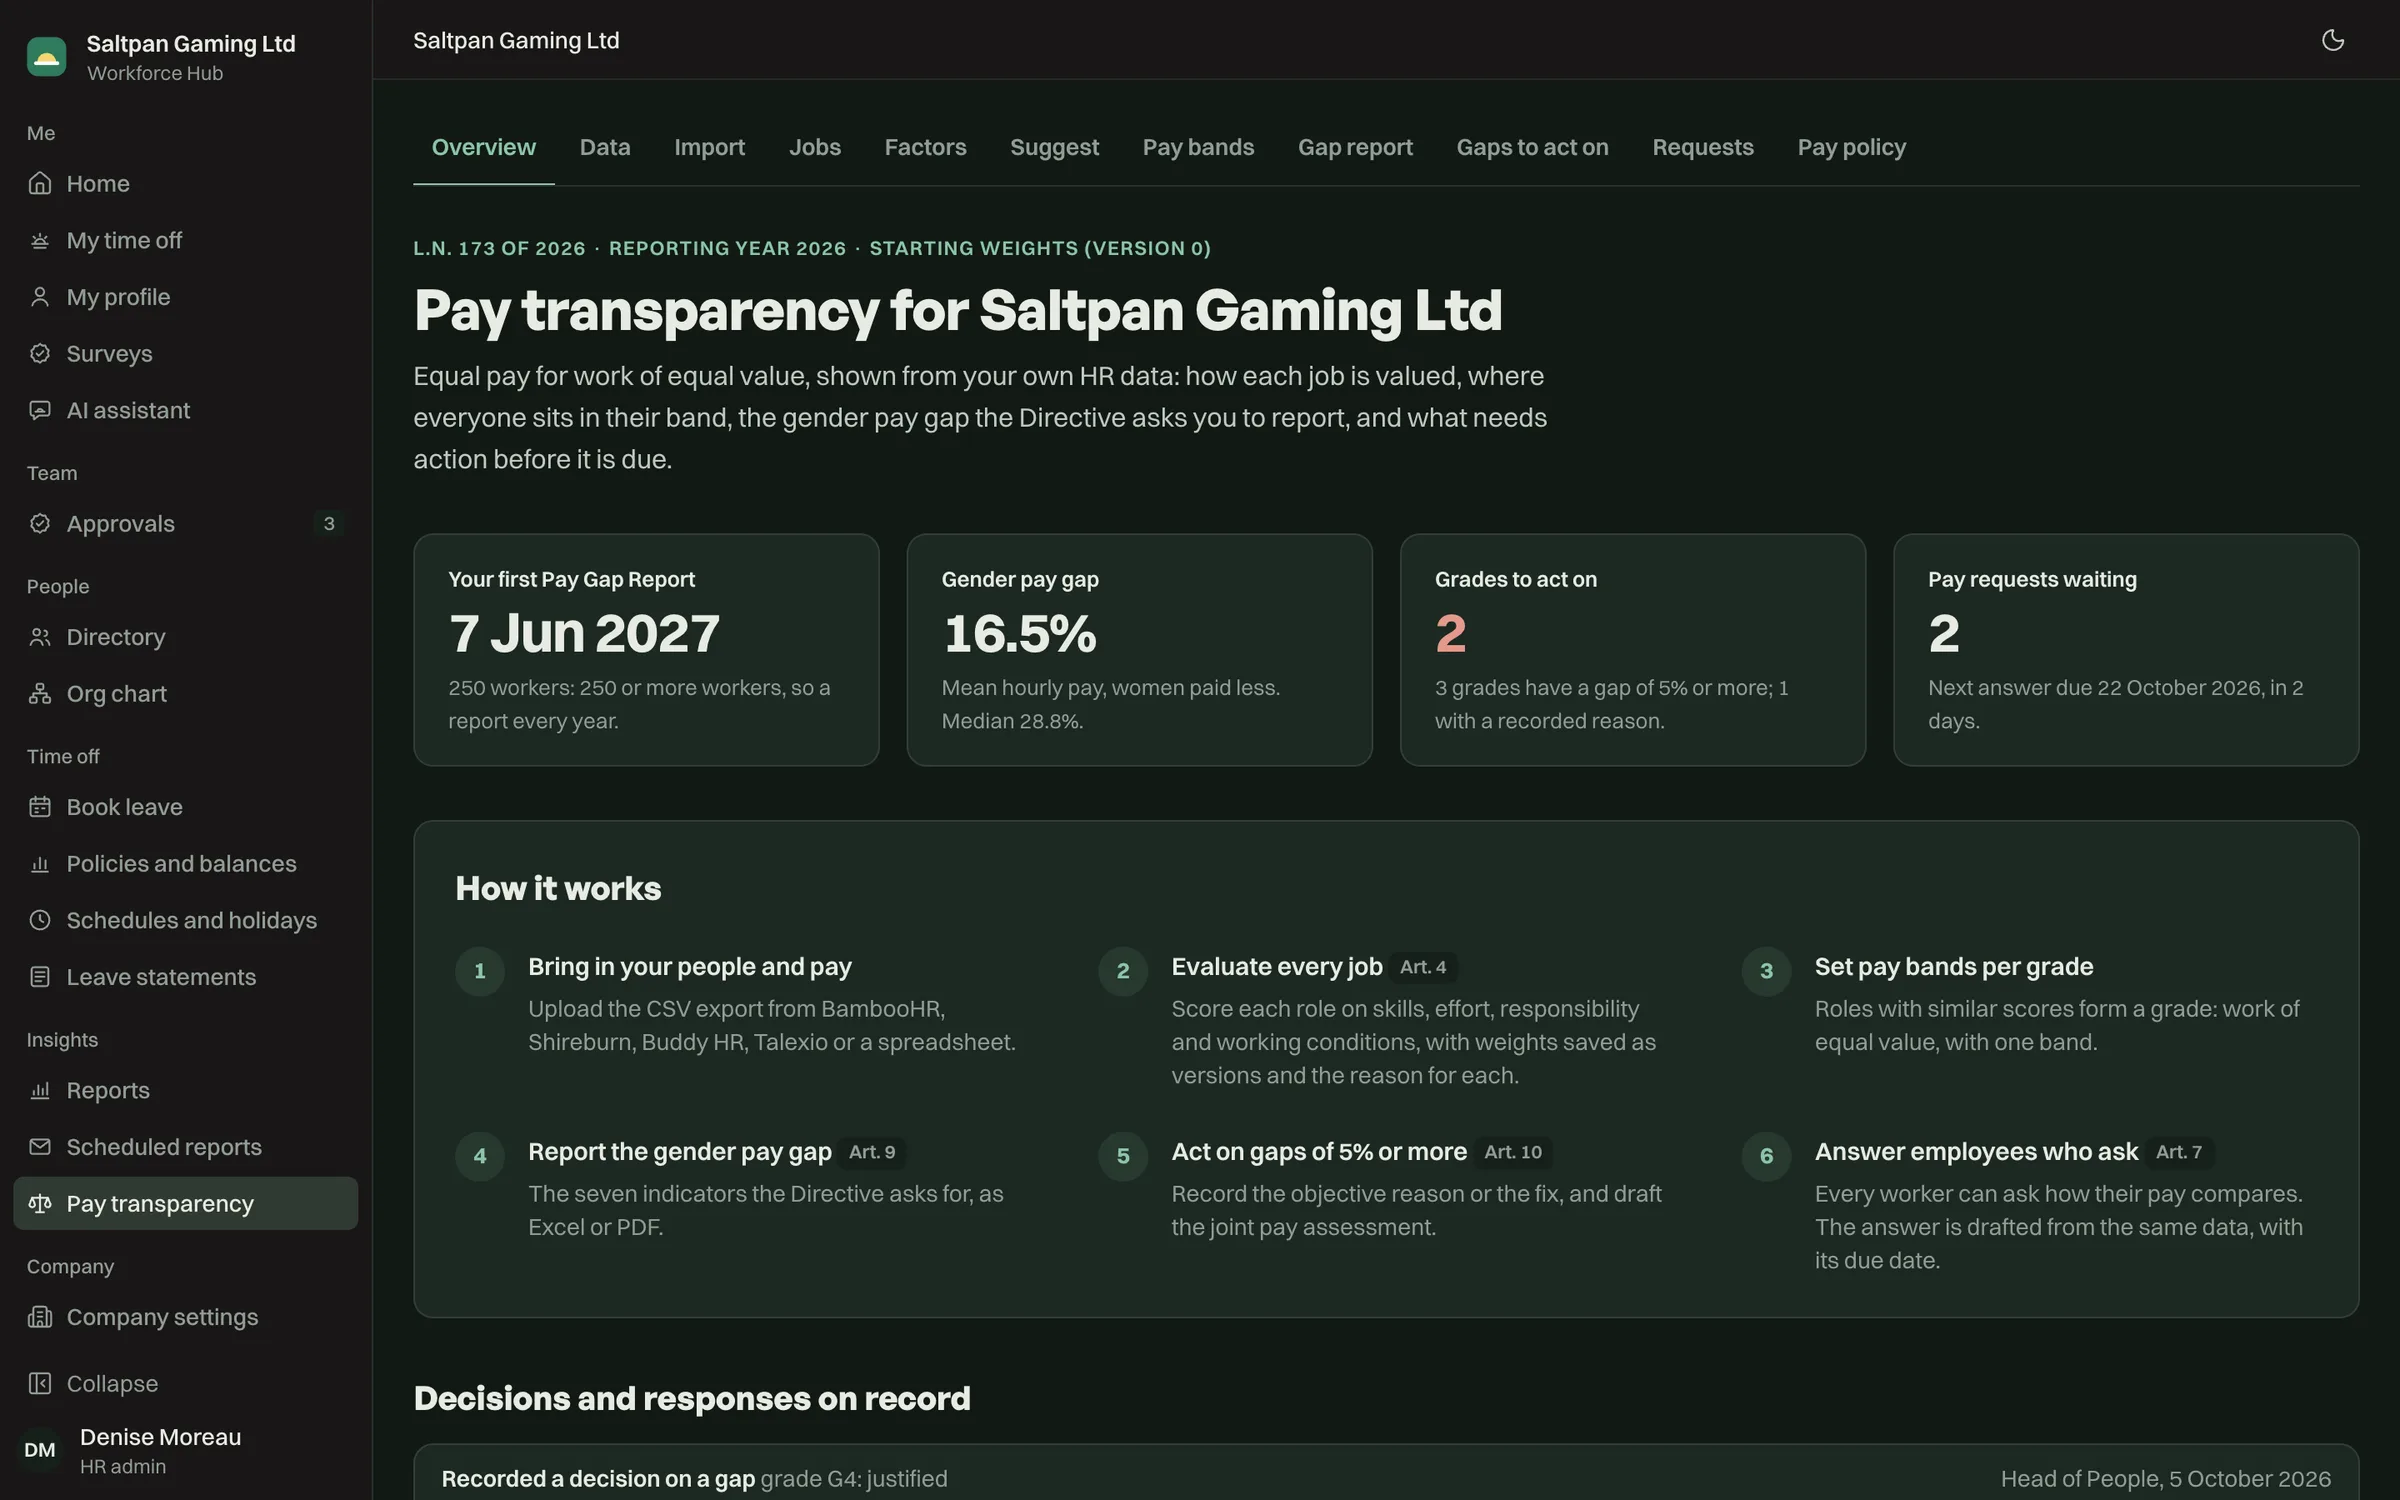Click the Approvals count badge 3
This screenshot has width=2400, height=1500.
(x=329, y=523)
